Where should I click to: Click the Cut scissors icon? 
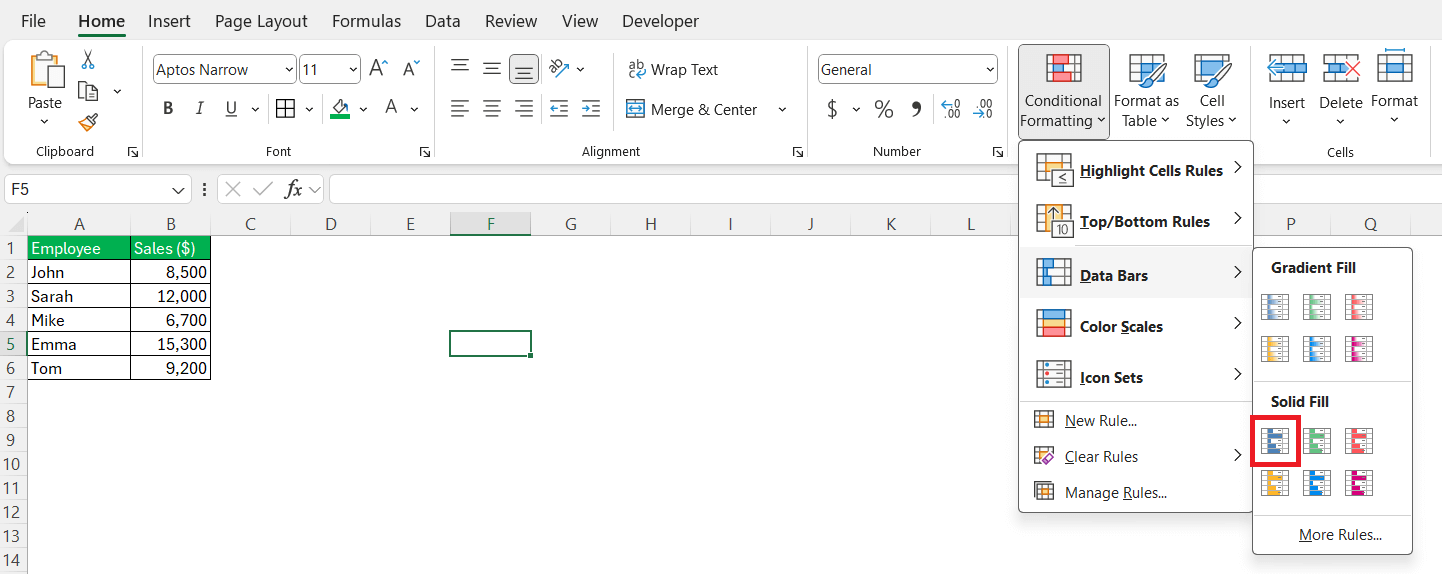[x=88, y=60]
